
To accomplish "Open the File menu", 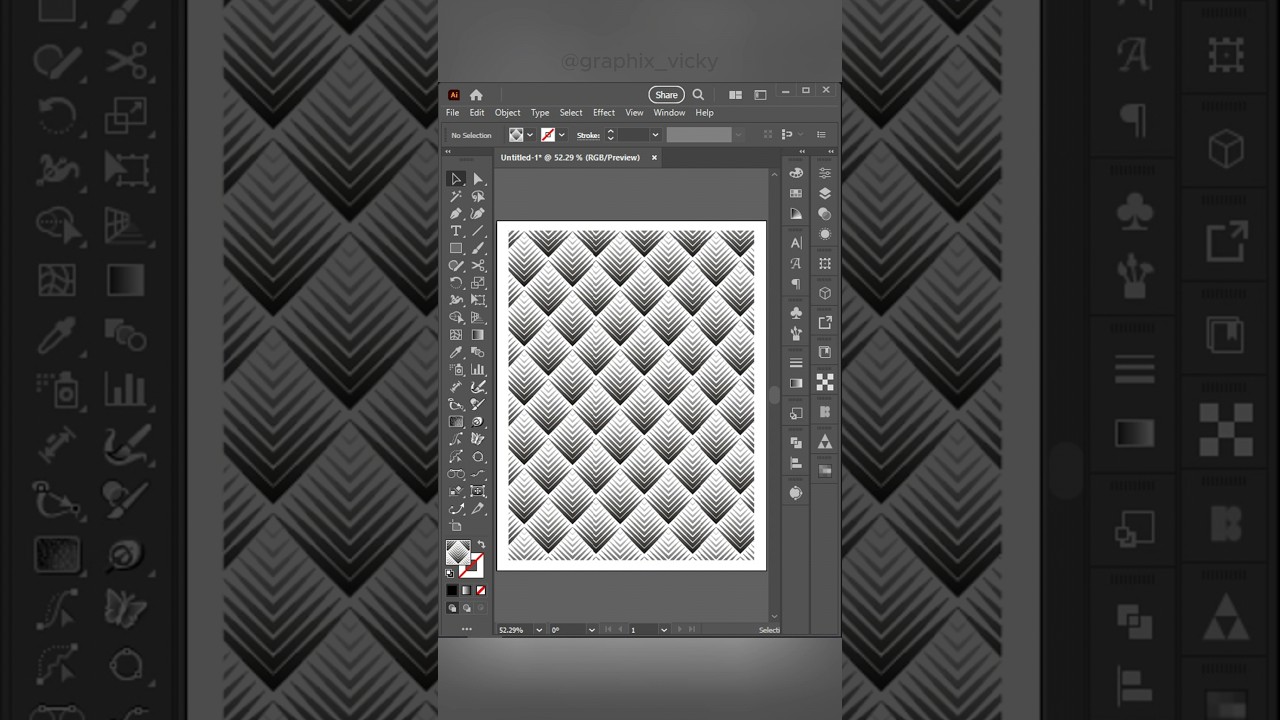I will (453, 113).
